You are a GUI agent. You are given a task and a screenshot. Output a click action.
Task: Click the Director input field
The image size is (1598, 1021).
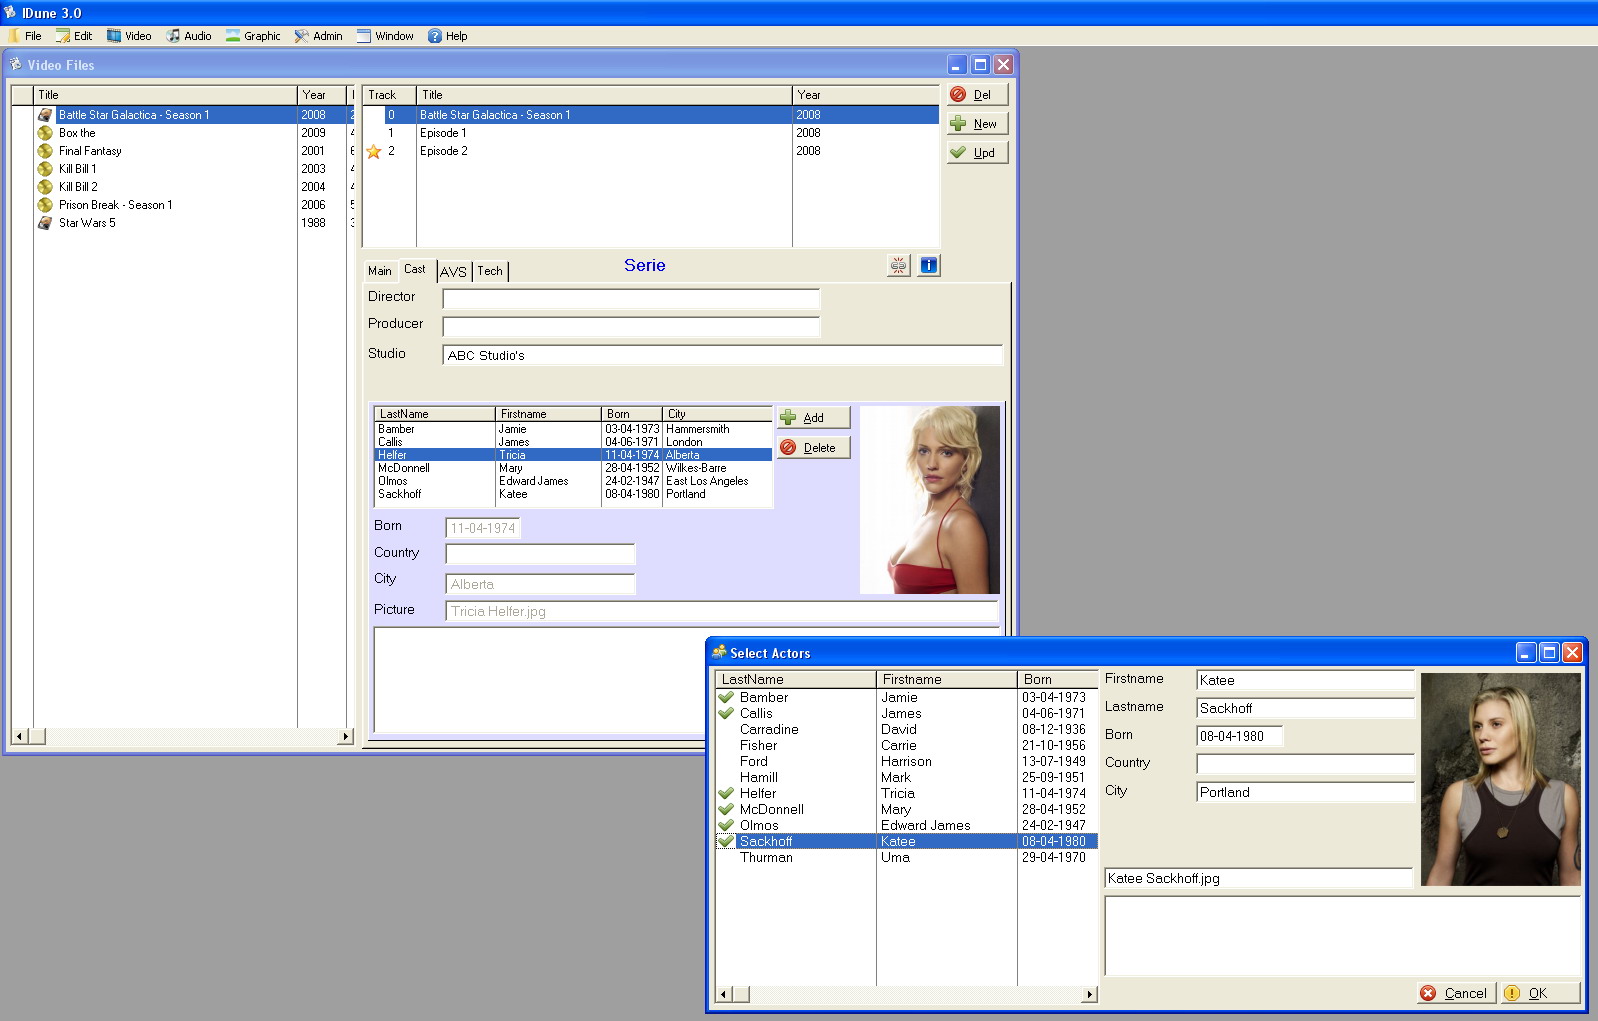631,299
